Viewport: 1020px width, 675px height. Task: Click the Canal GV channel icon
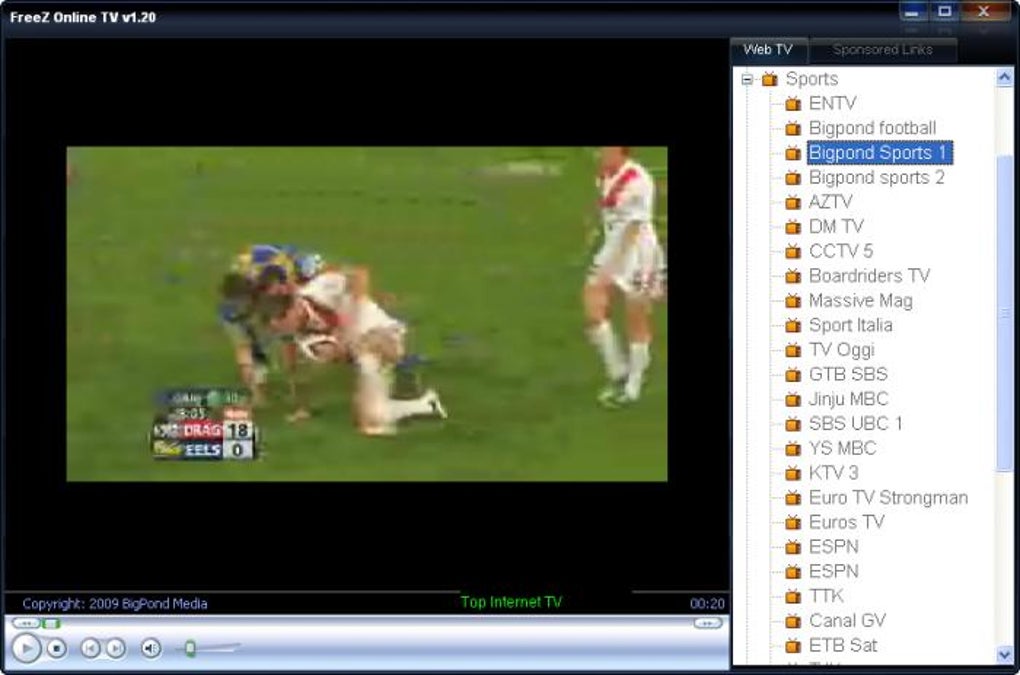tap(793, 621)
